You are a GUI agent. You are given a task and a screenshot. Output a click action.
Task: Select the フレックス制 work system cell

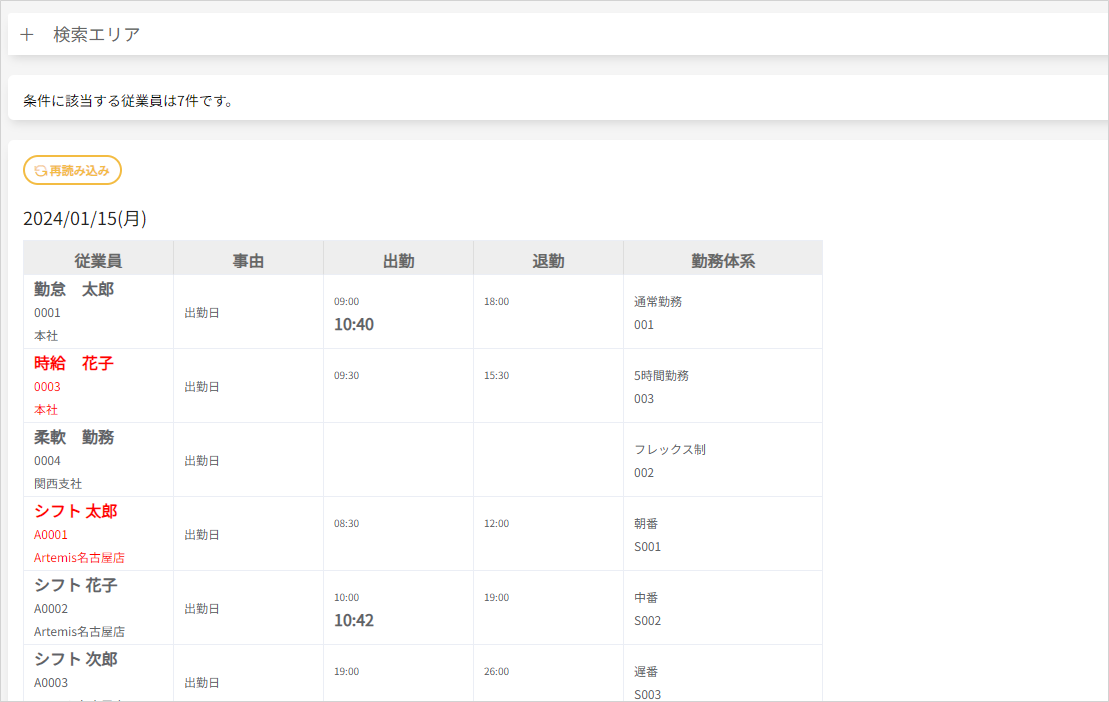point(670,450)
